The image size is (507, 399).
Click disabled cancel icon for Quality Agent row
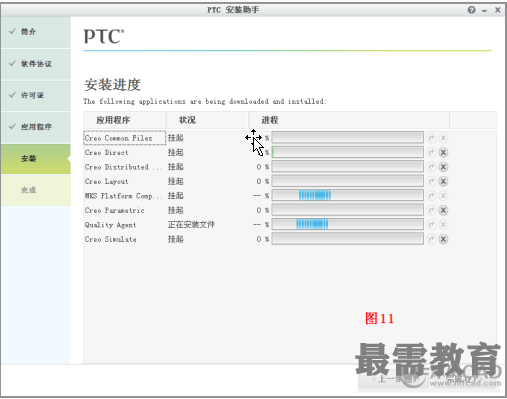(443, 225)
